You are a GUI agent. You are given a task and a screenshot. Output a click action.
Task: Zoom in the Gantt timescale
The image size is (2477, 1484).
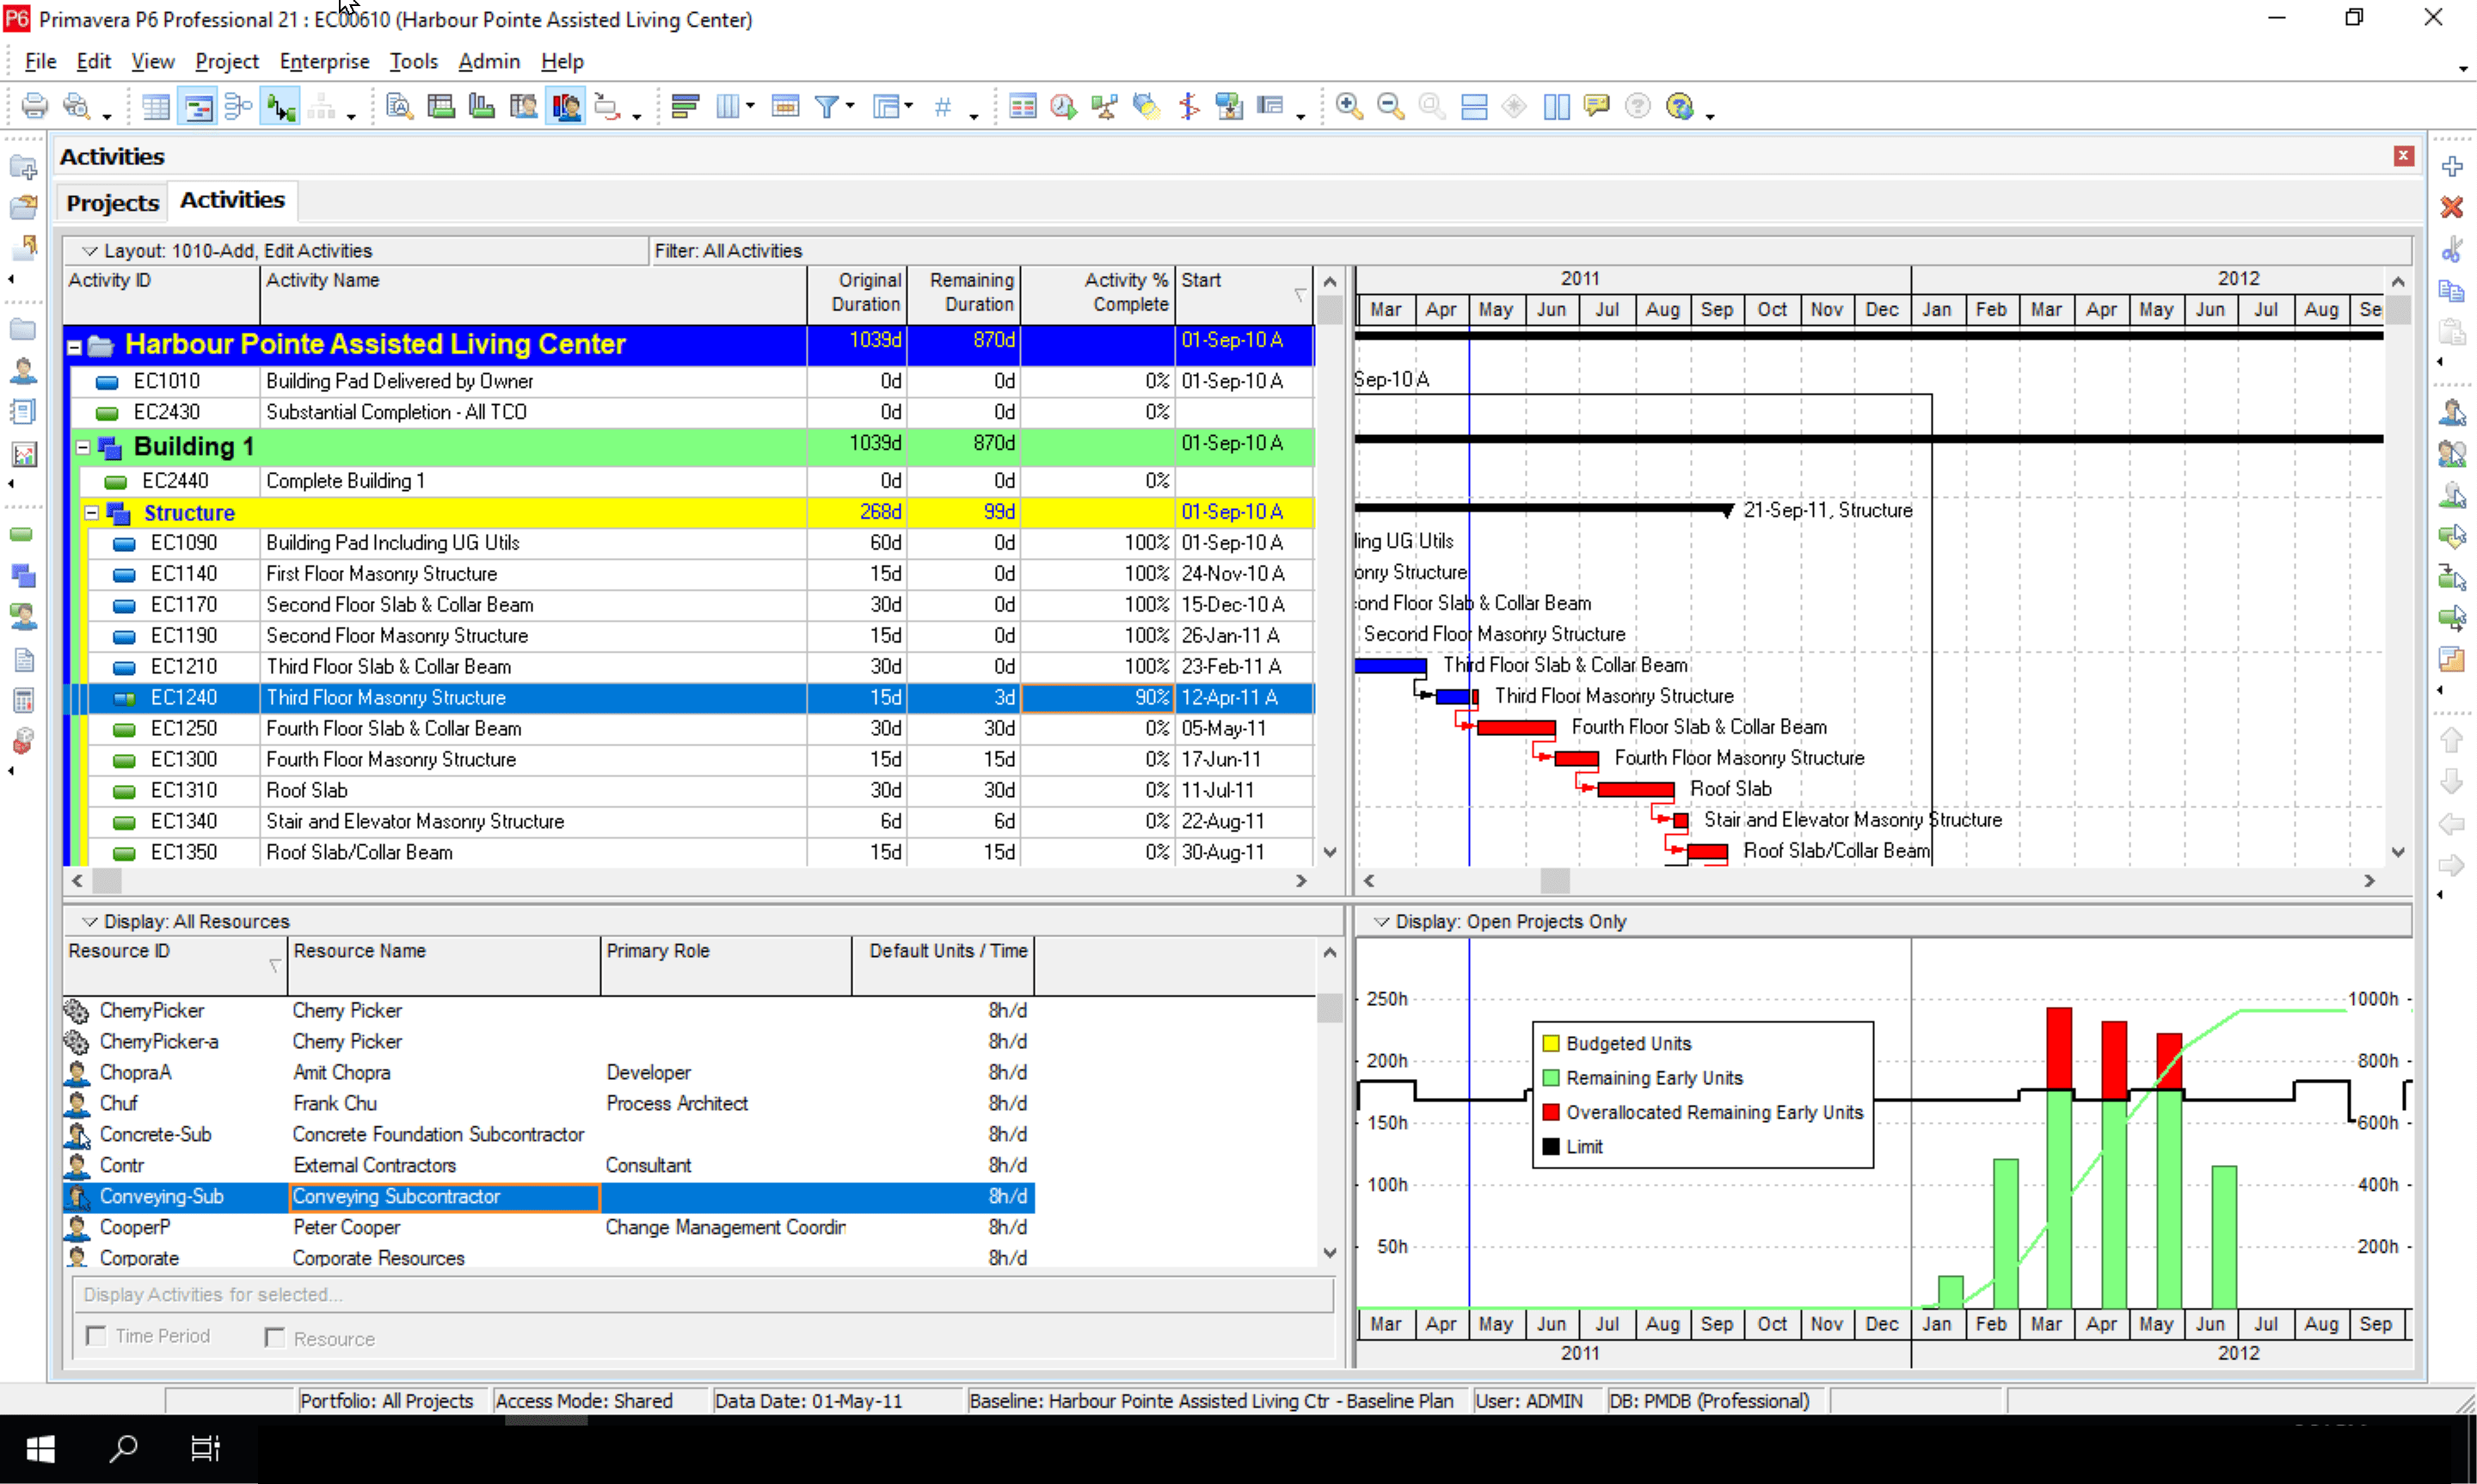(1349, 106)
